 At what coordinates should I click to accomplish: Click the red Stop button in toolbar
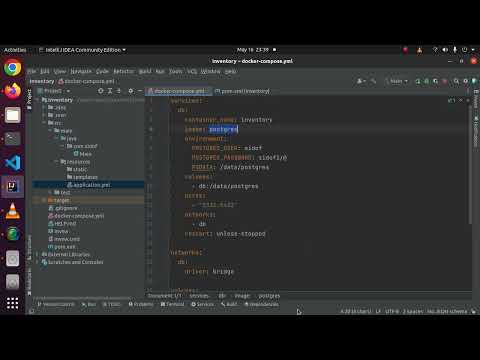(444, 81)
